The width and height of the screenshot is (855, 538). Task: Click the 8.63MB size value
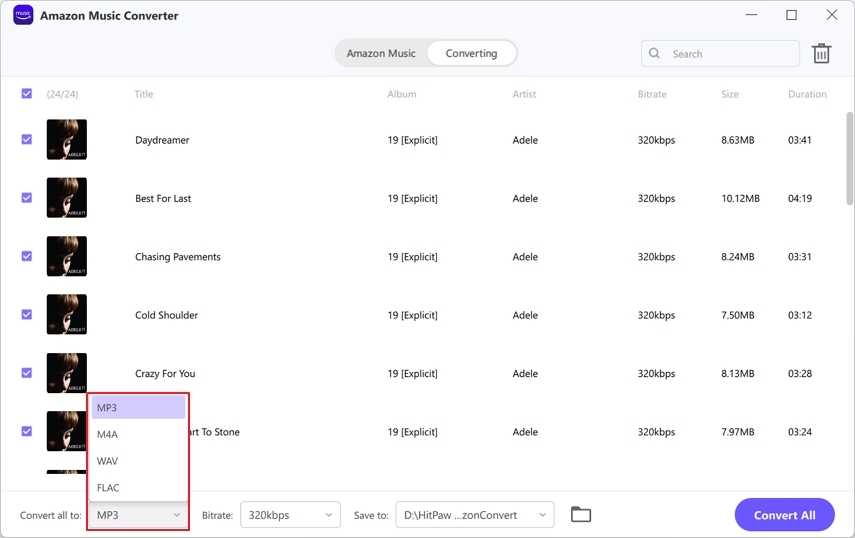coord(738,140)
